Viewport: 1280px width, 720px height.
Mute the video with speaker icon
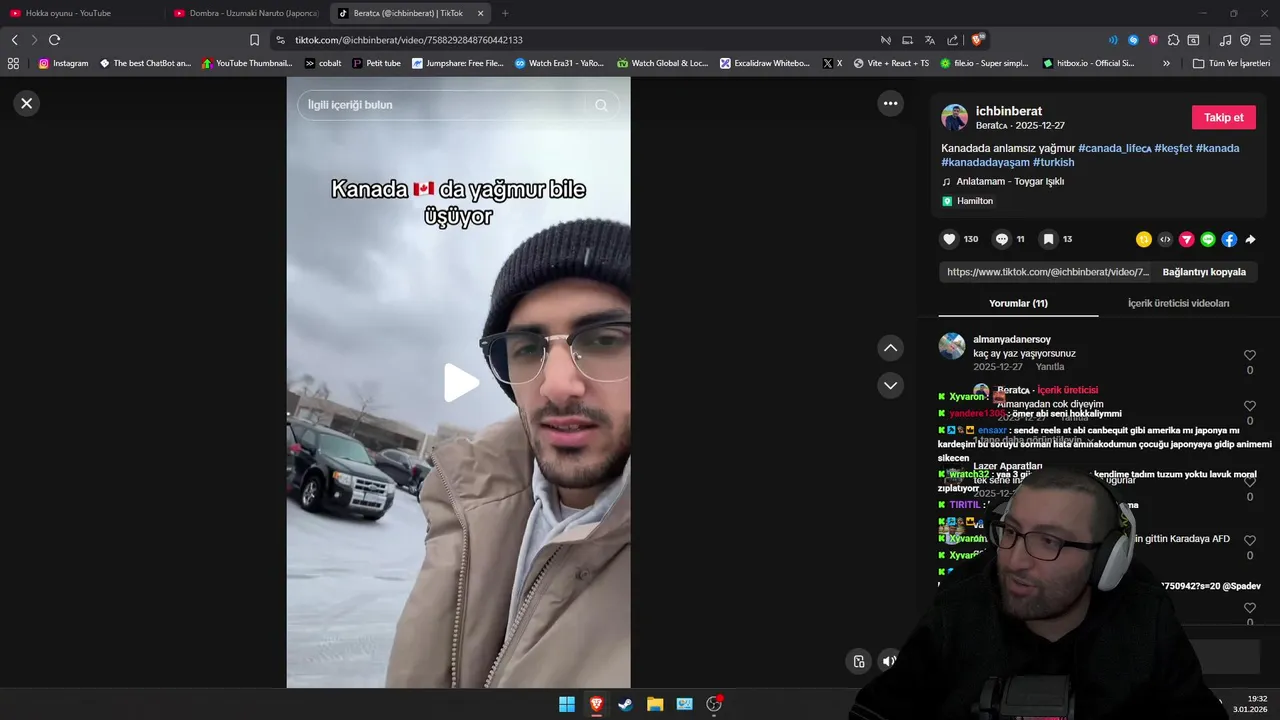(x=888, y=661)
